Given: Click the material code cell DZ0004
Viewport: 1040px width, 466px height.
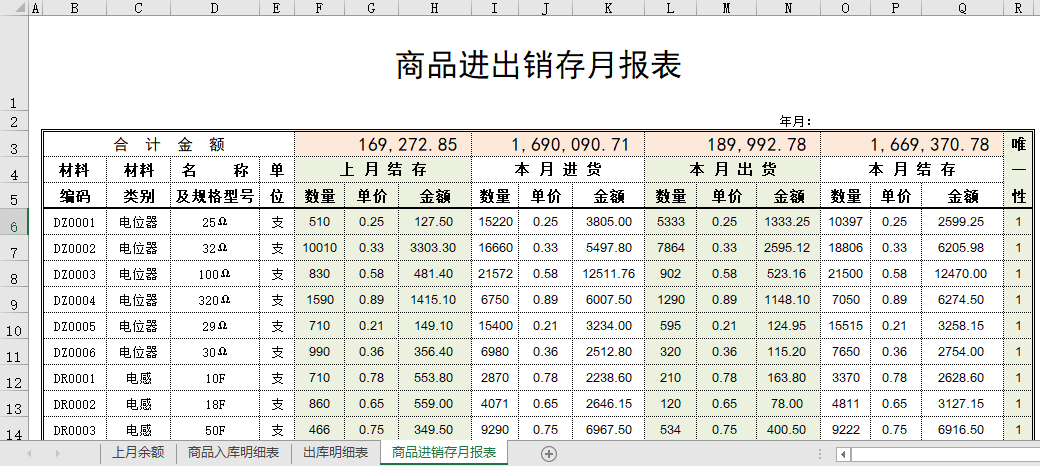Looking at the screenshot, I should tap(74, 300).
